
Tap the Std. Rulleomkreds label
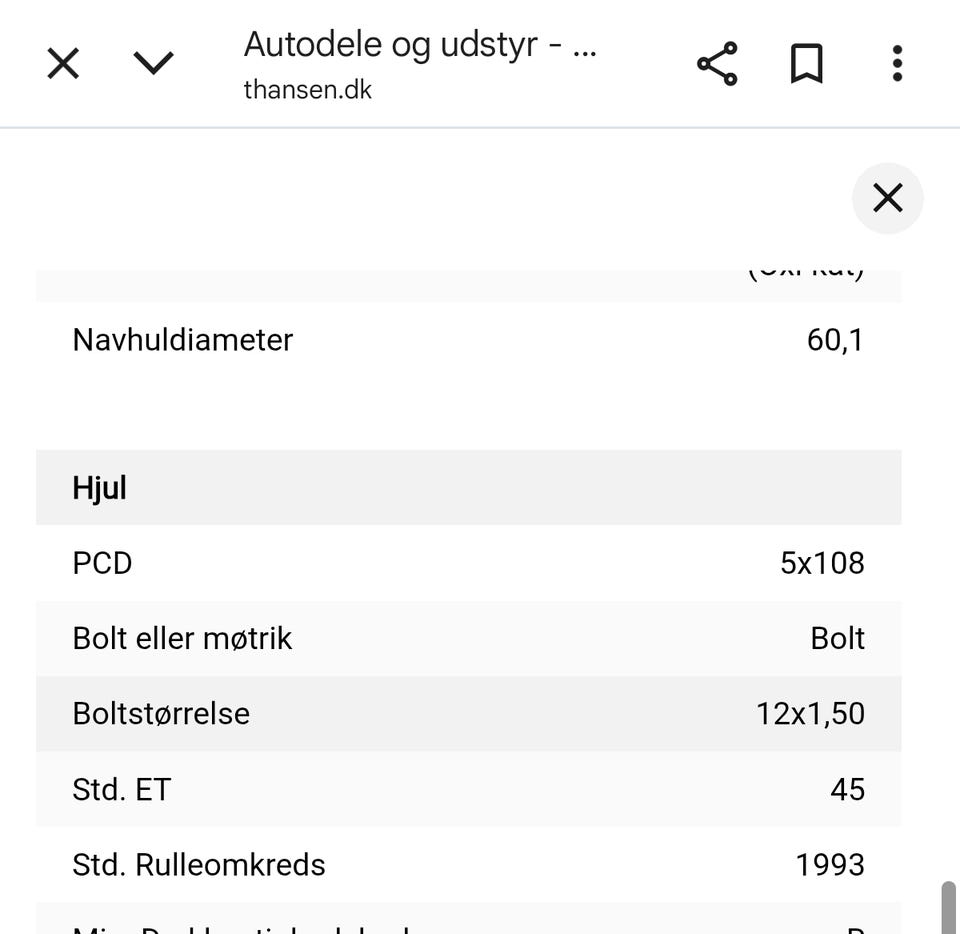199,864
